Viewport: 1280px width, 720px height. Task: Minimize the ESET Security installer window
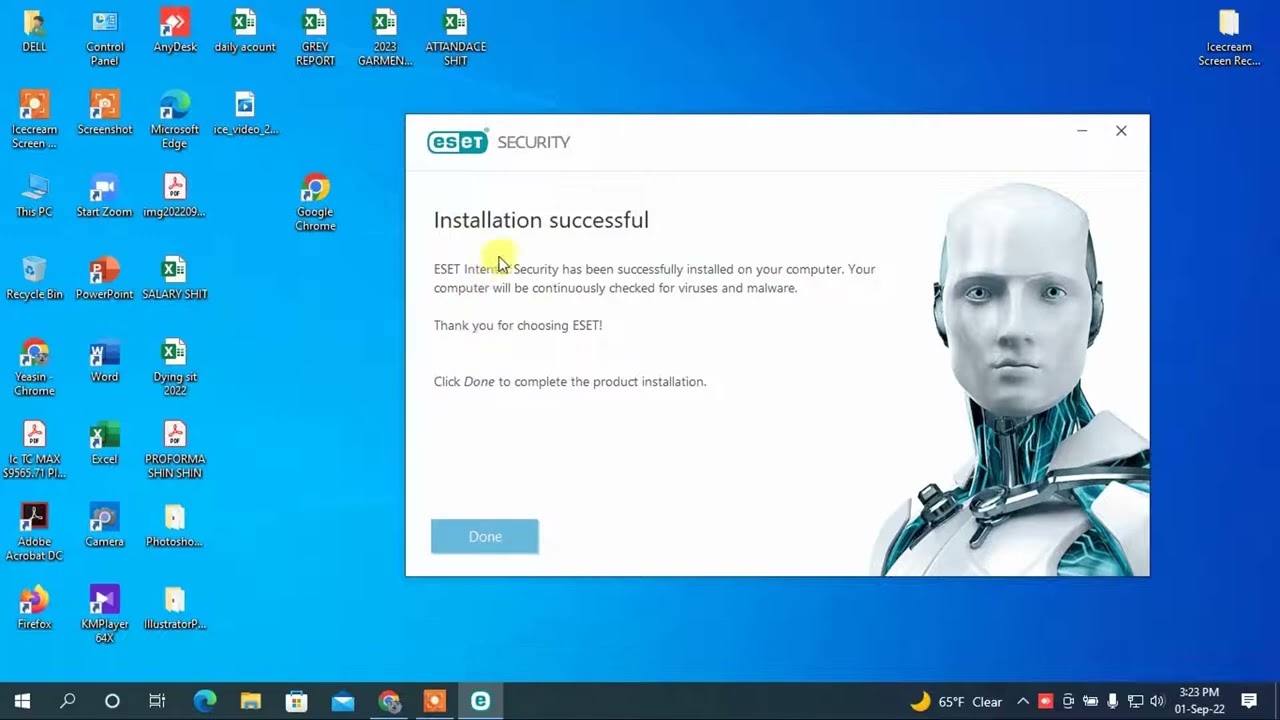[x=1082, y=131]
